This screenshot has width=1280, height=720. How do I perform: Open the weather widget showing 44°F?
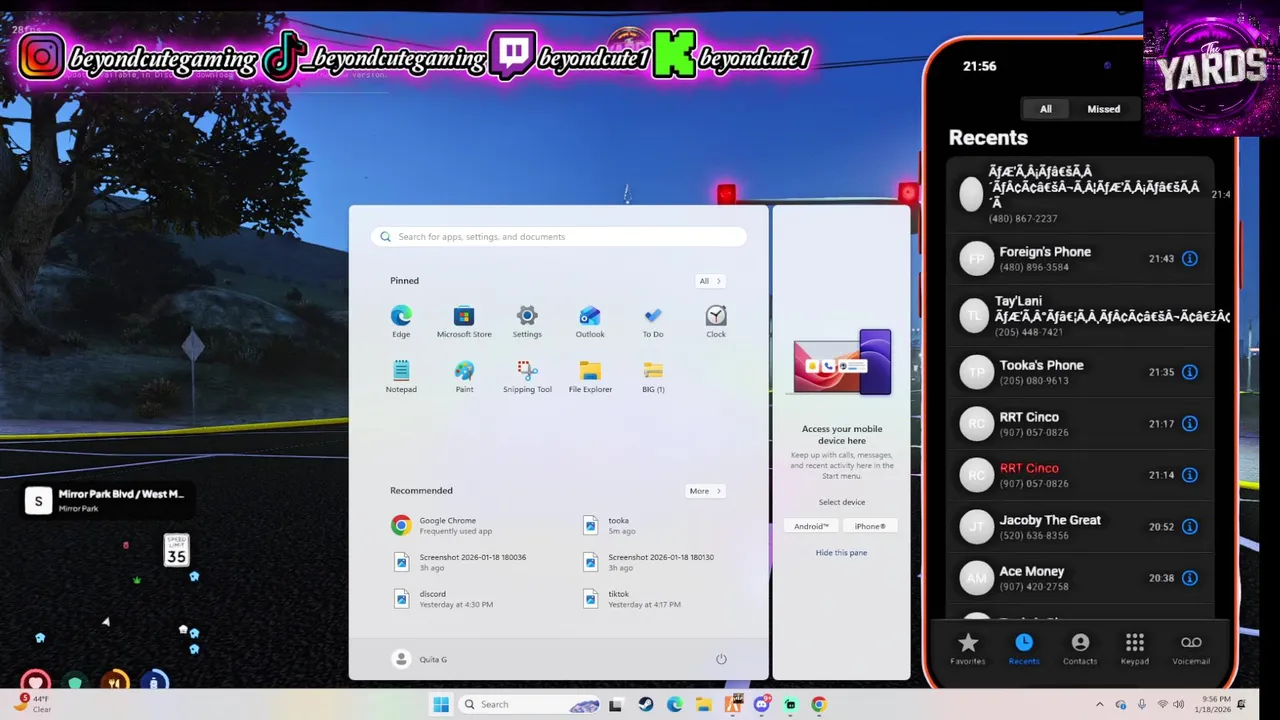point(33,704)
